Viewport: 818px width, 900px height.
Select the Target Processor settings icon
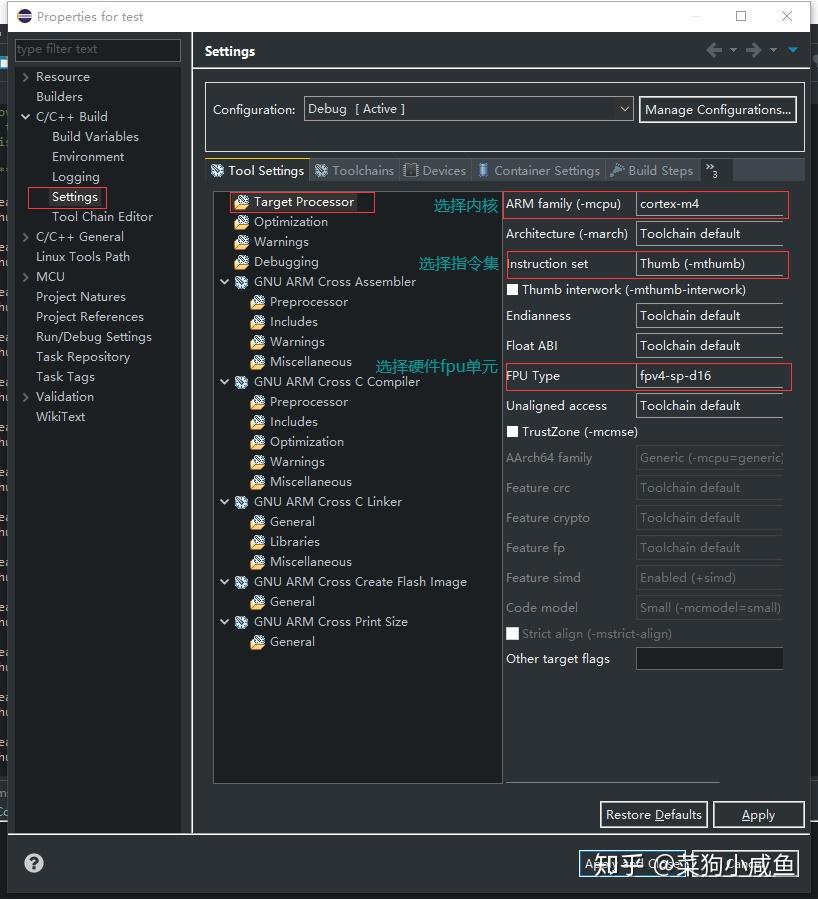pyautogui.click(x=242, y=201)
